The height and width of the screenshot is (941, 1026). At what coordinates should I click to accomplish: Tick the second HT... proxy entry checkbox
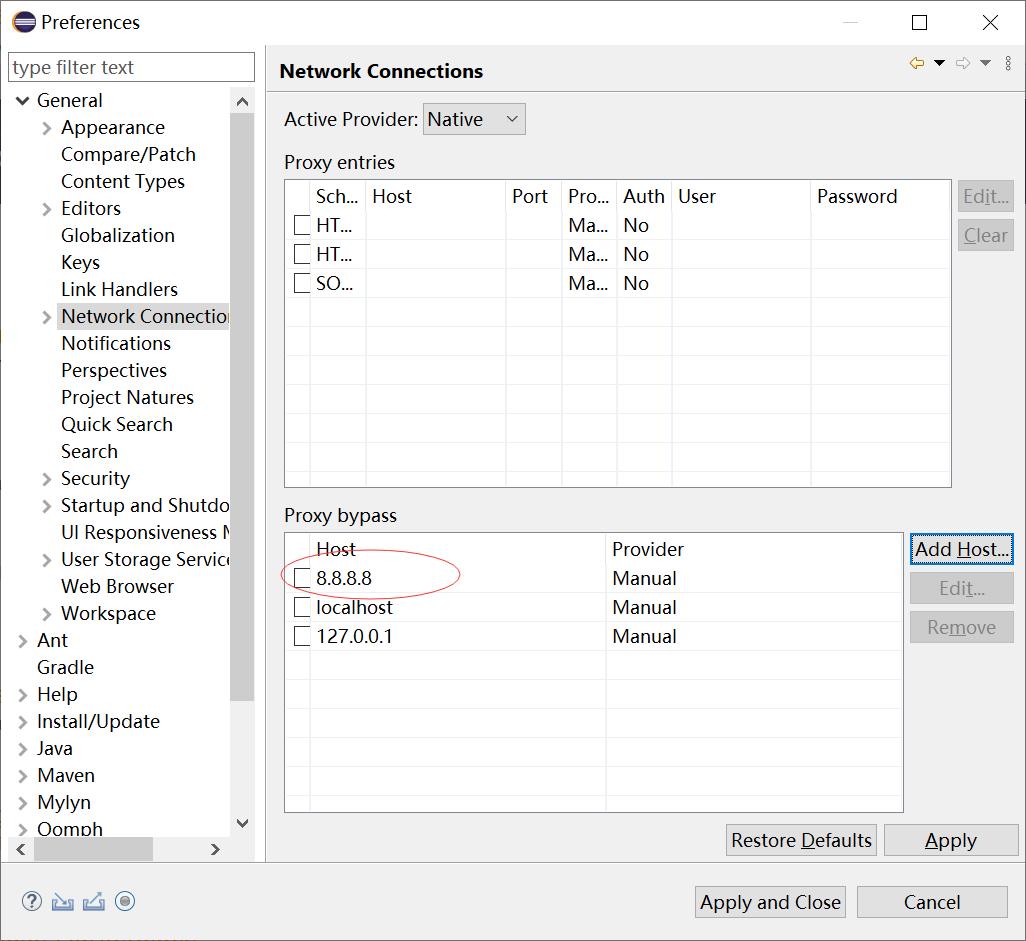pyautogui.click(x=302, y=254)
